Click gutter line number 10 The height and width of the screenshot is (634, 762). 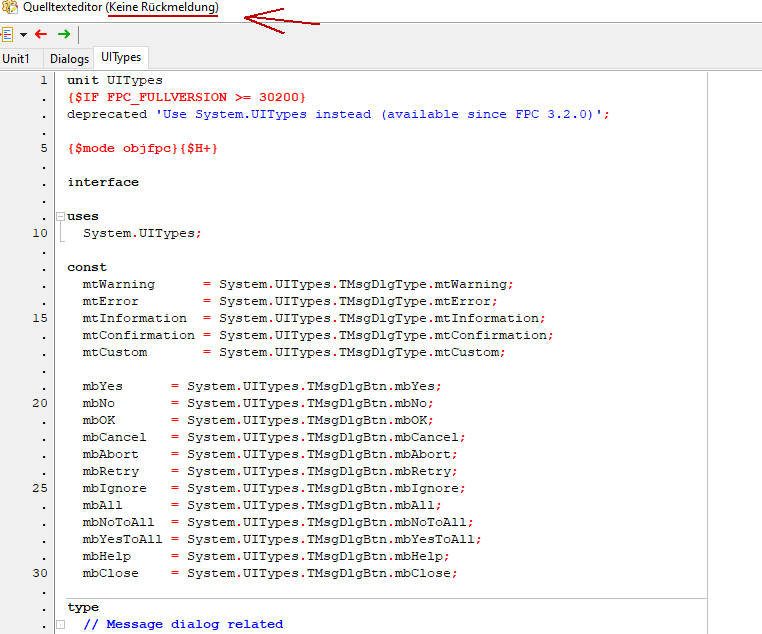coord(40,233)
